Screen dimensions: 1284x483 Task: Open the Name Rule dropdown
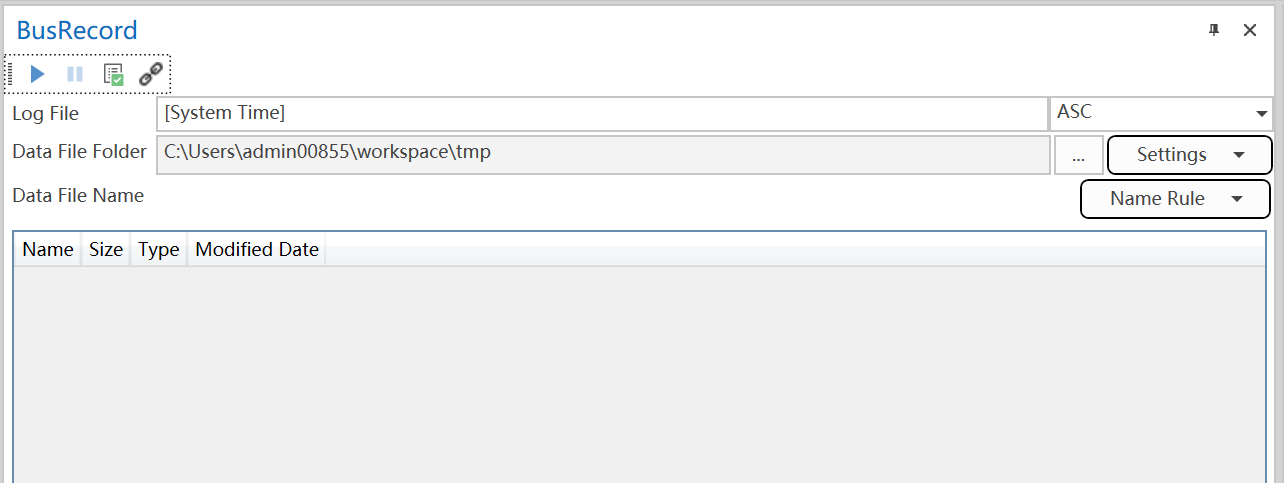[1175, 198]
